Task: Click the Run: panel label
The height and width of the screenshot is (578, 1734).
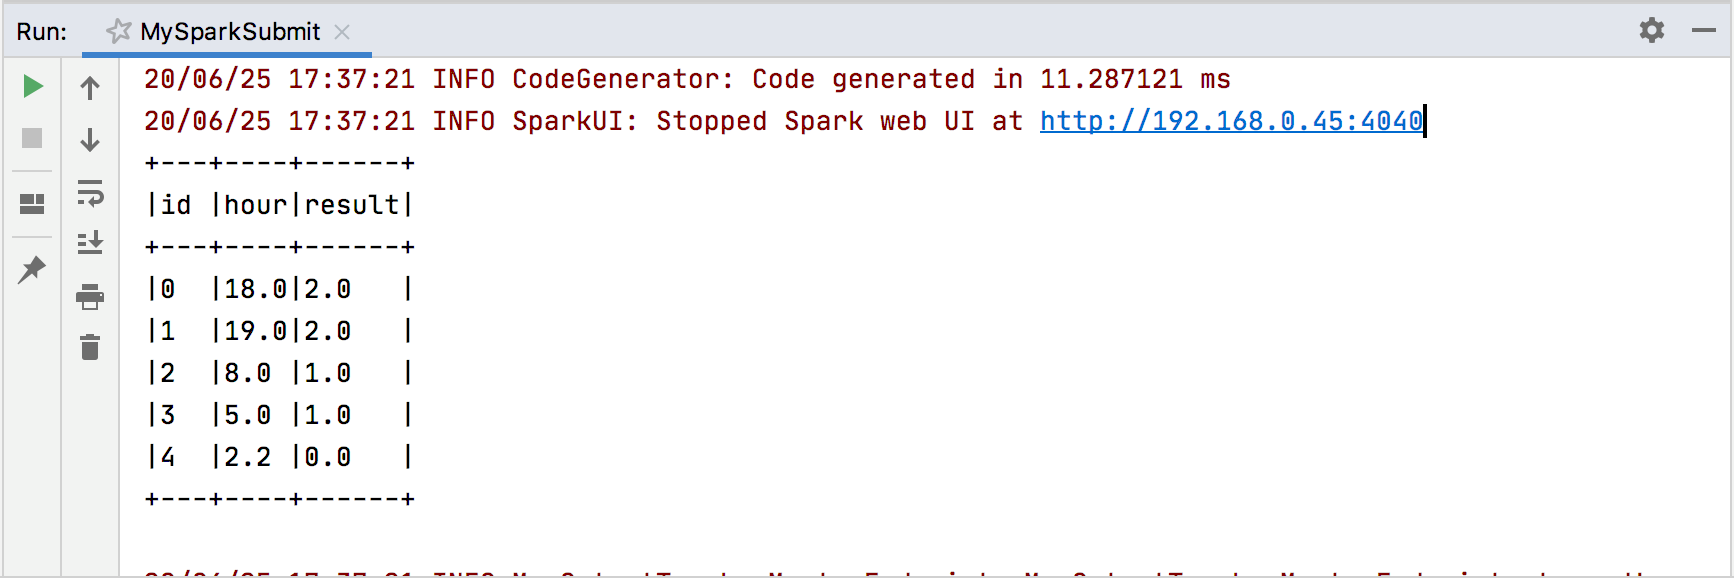Action: pyautogui.click(x=40, y=31)
